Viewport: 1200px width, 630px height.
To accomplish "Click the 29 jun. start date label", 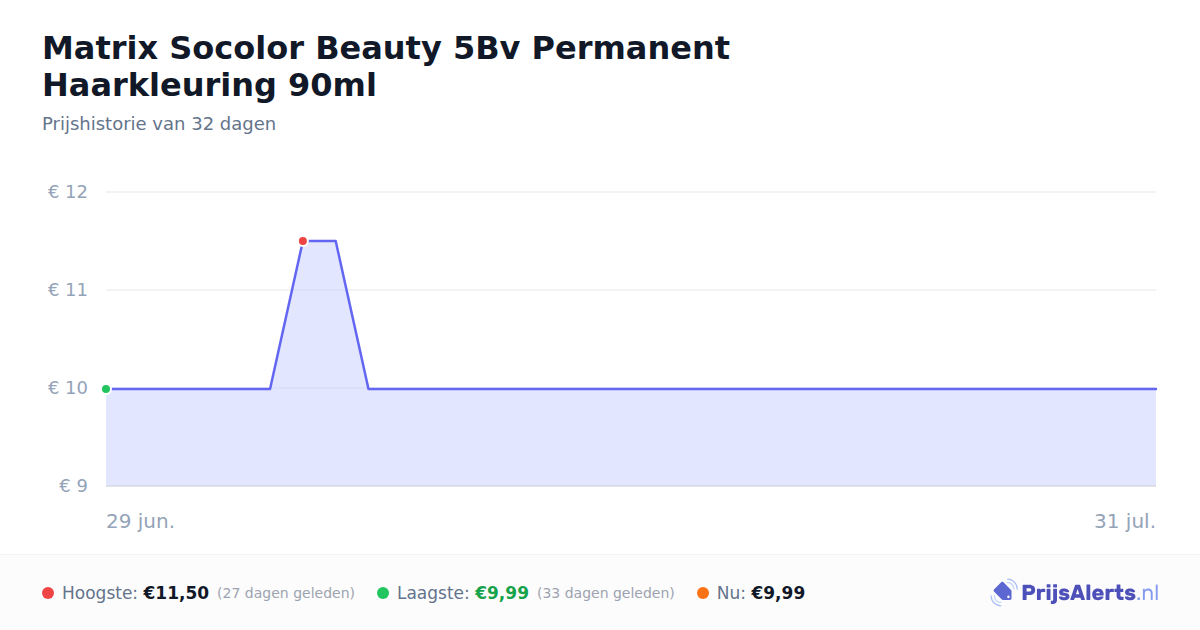I will tap(141, 521).
